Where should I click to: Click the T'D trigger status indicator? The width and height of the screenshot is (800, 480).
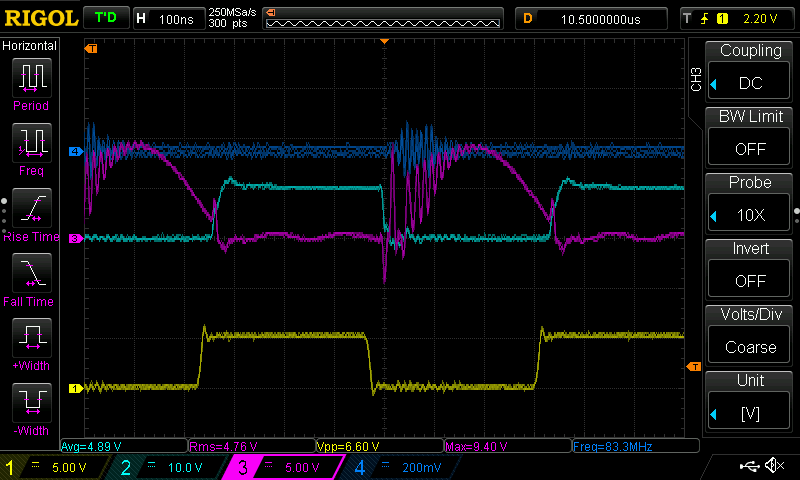click(x=106, y=18)
